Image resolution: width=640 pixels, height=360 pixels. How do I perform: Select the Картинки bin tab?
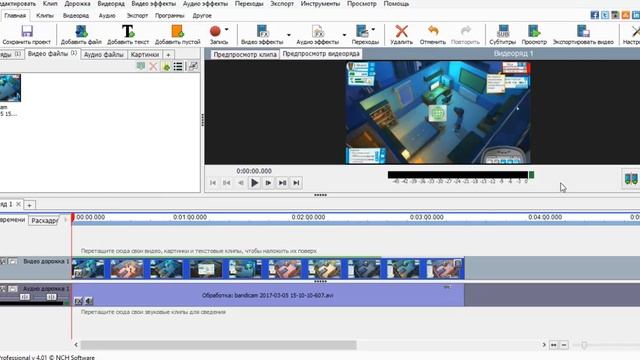click(x=144, y=55)
